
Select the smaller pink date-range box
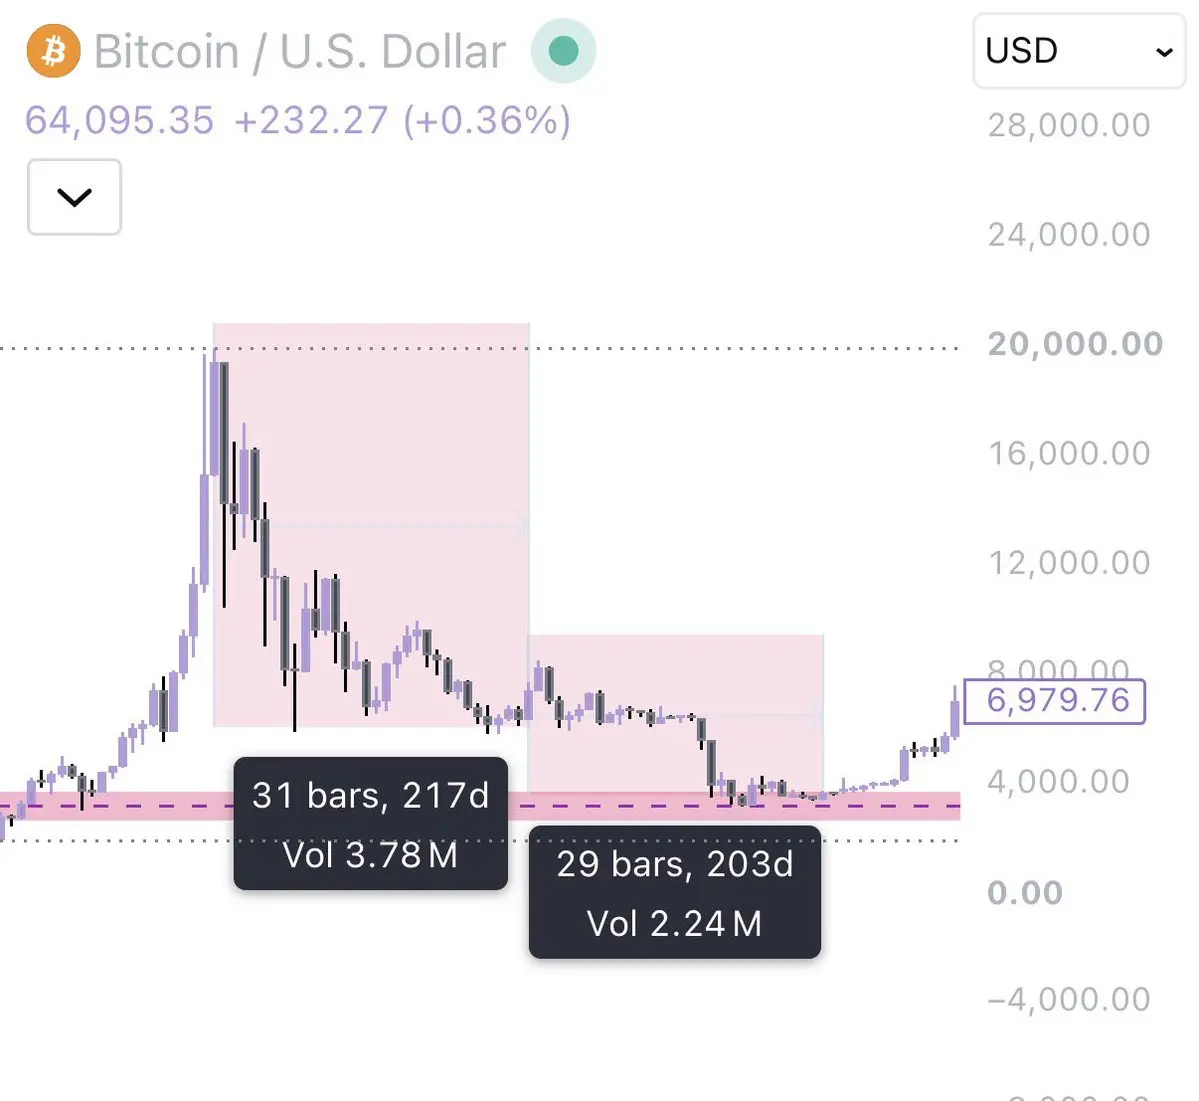click(676, 713)
